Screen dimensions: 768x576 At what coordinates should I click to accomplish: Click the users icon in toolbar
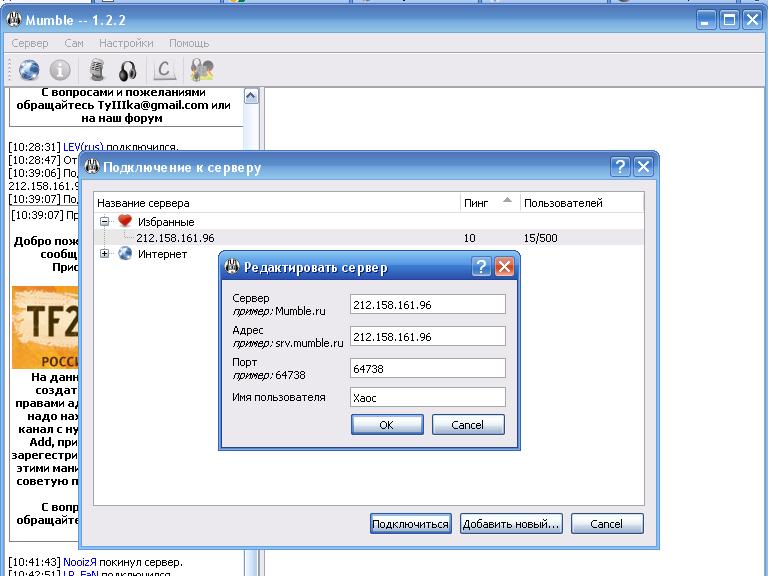pos(202,70)
